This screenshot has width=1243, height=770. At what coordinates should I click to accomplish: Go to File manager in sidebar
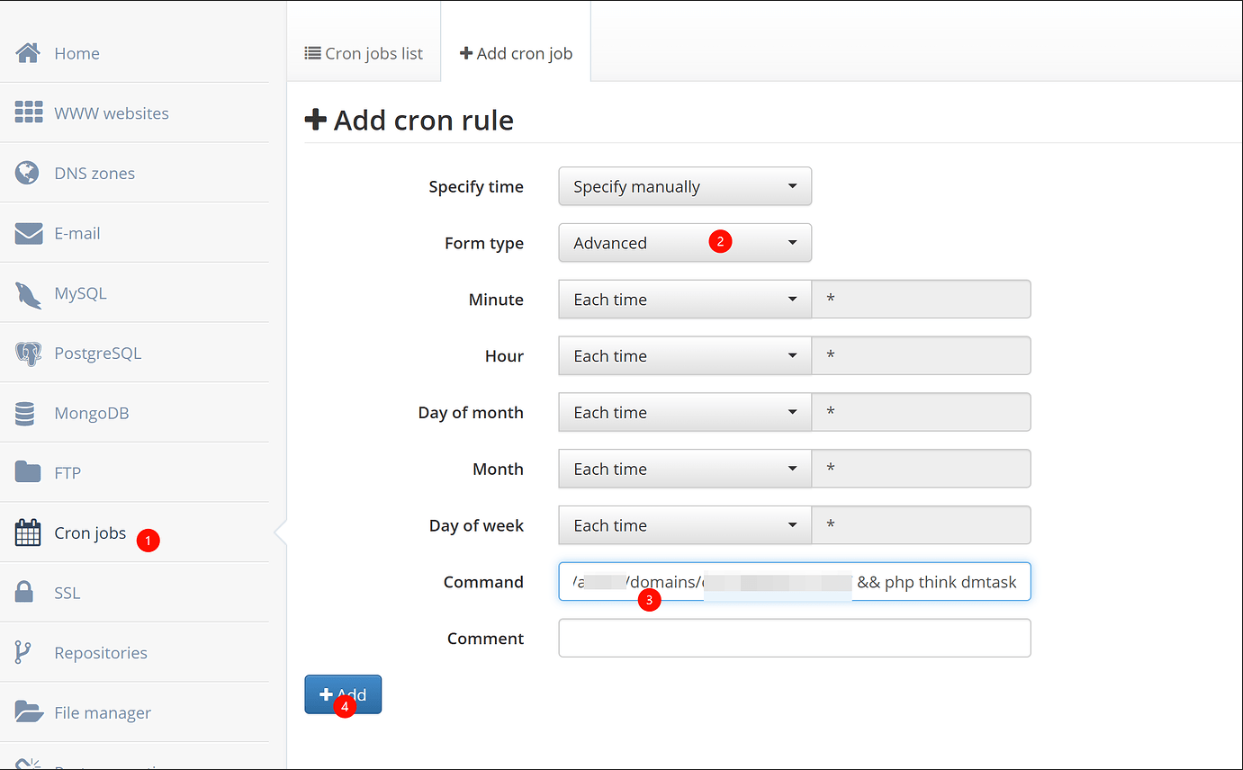tap(102, 712)
